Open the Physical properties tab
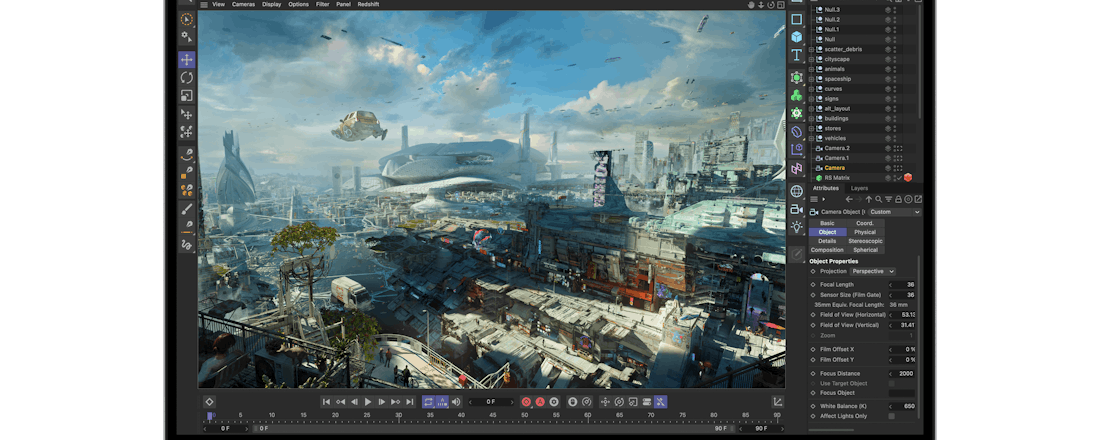This screenshot has width=1100, height=440. pyautogui.click(x=865, y=232)
